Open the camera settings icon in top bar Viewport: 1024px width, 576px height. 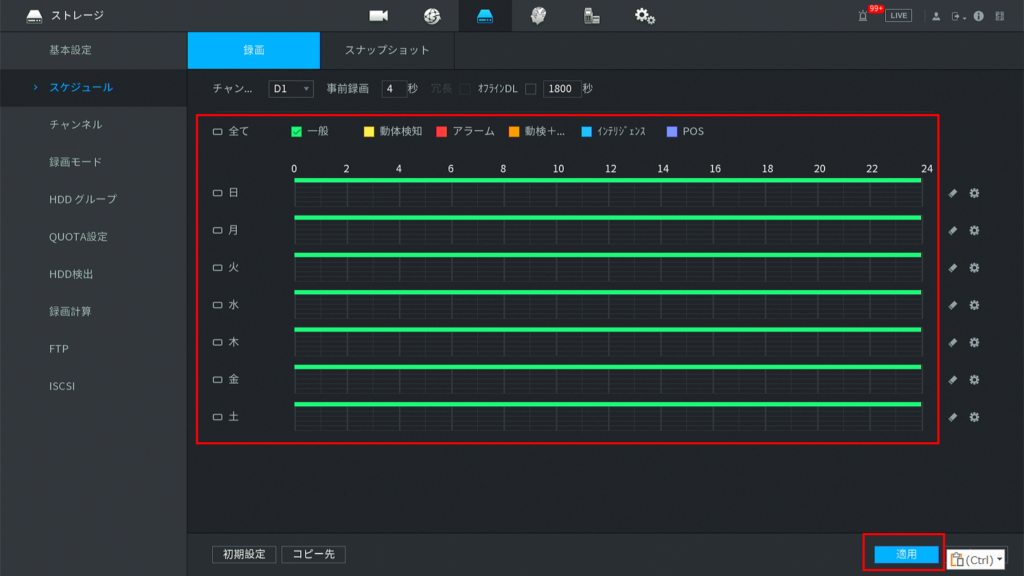coord(378,16)
